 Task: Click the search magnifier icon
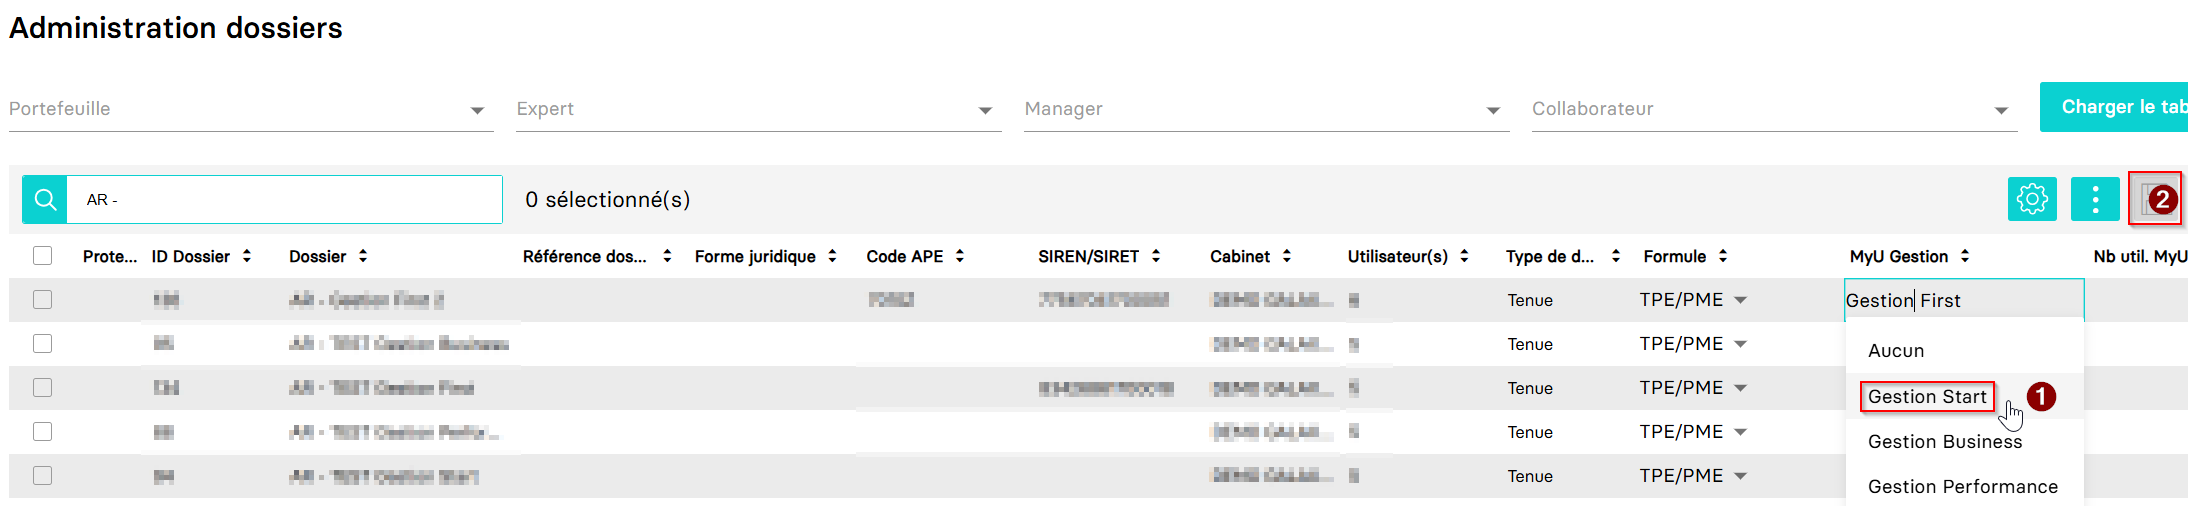[x=45, y=200]
